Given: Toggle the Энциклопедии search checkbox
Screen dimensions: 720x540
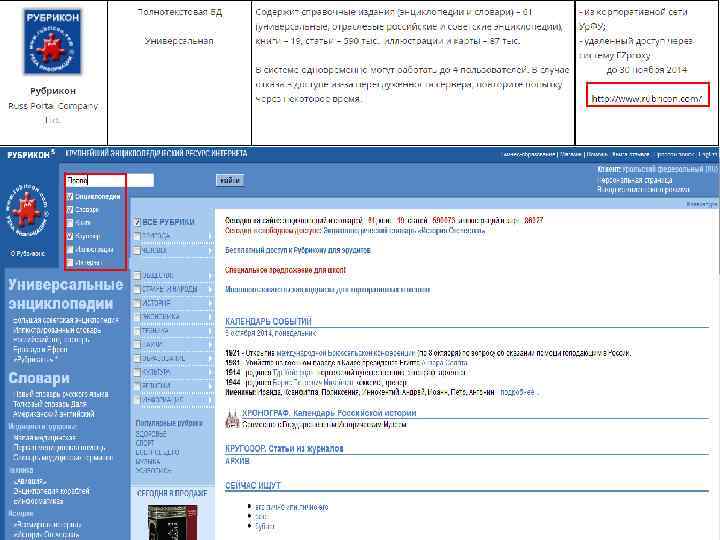Looking at the screenshot, I should coord(70,197).
